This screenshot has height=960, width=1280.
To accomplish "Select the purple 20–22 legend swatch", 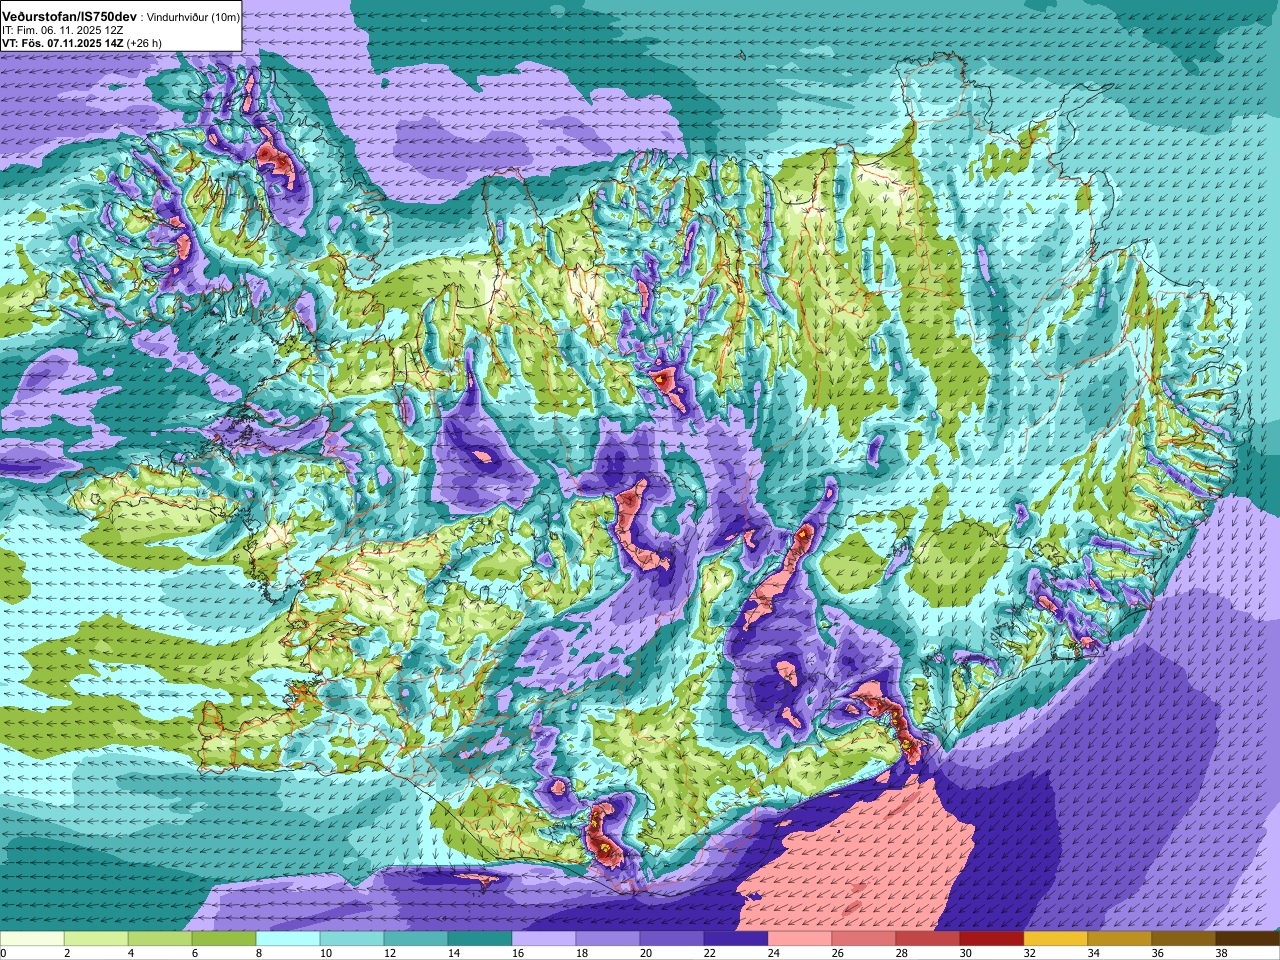I will pyautogui.click(x=672, y=939).
